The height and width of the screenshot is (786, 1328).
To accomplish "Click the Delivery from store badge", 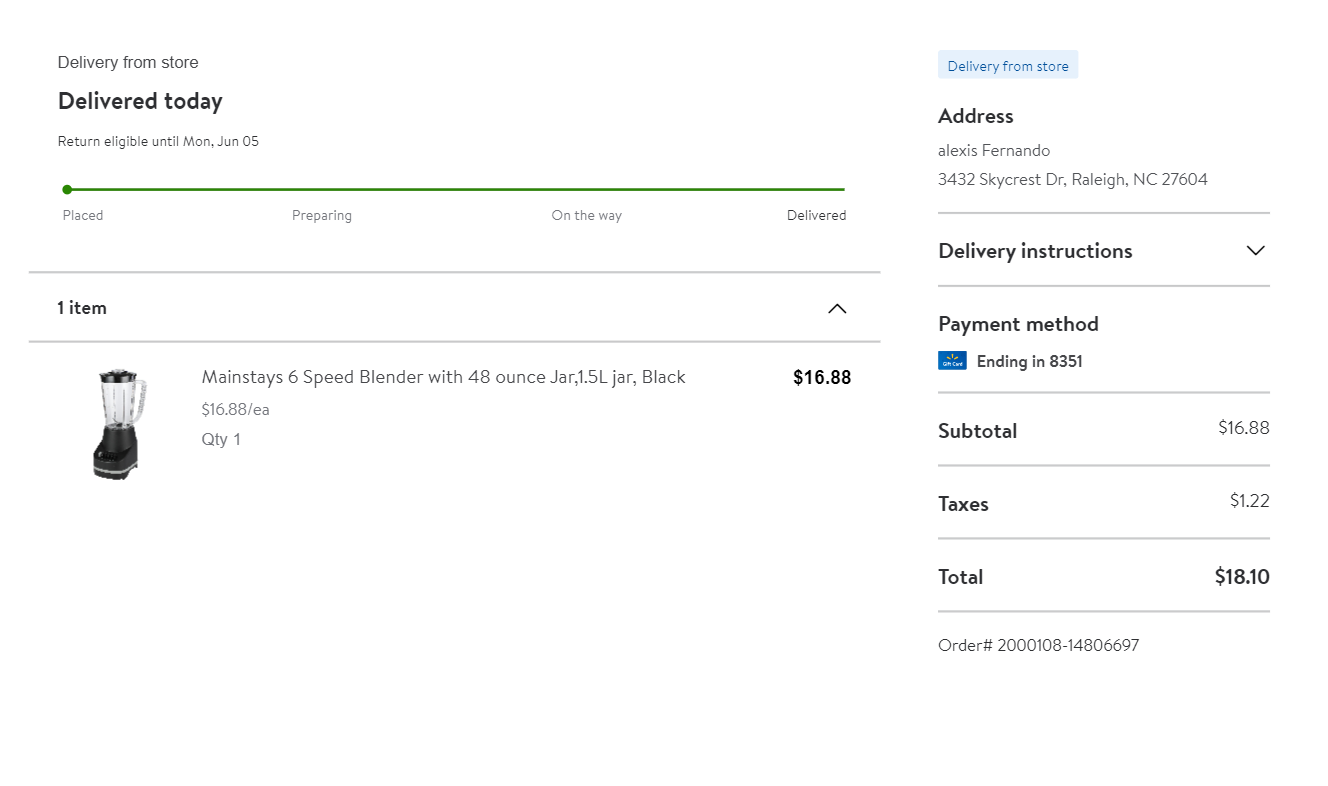I will 1008,66.
